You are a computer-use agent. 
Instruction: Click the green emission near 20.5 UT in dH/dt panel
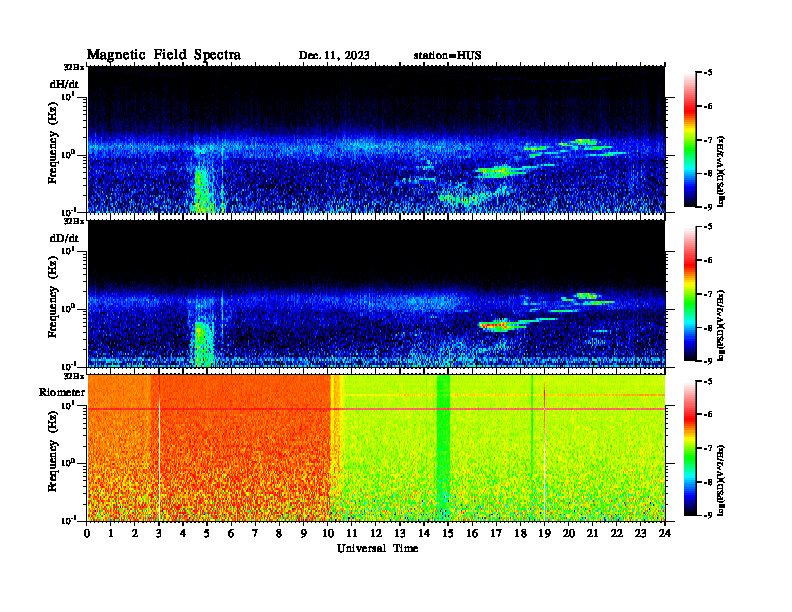pyautogui.click(x=586, y=142)
